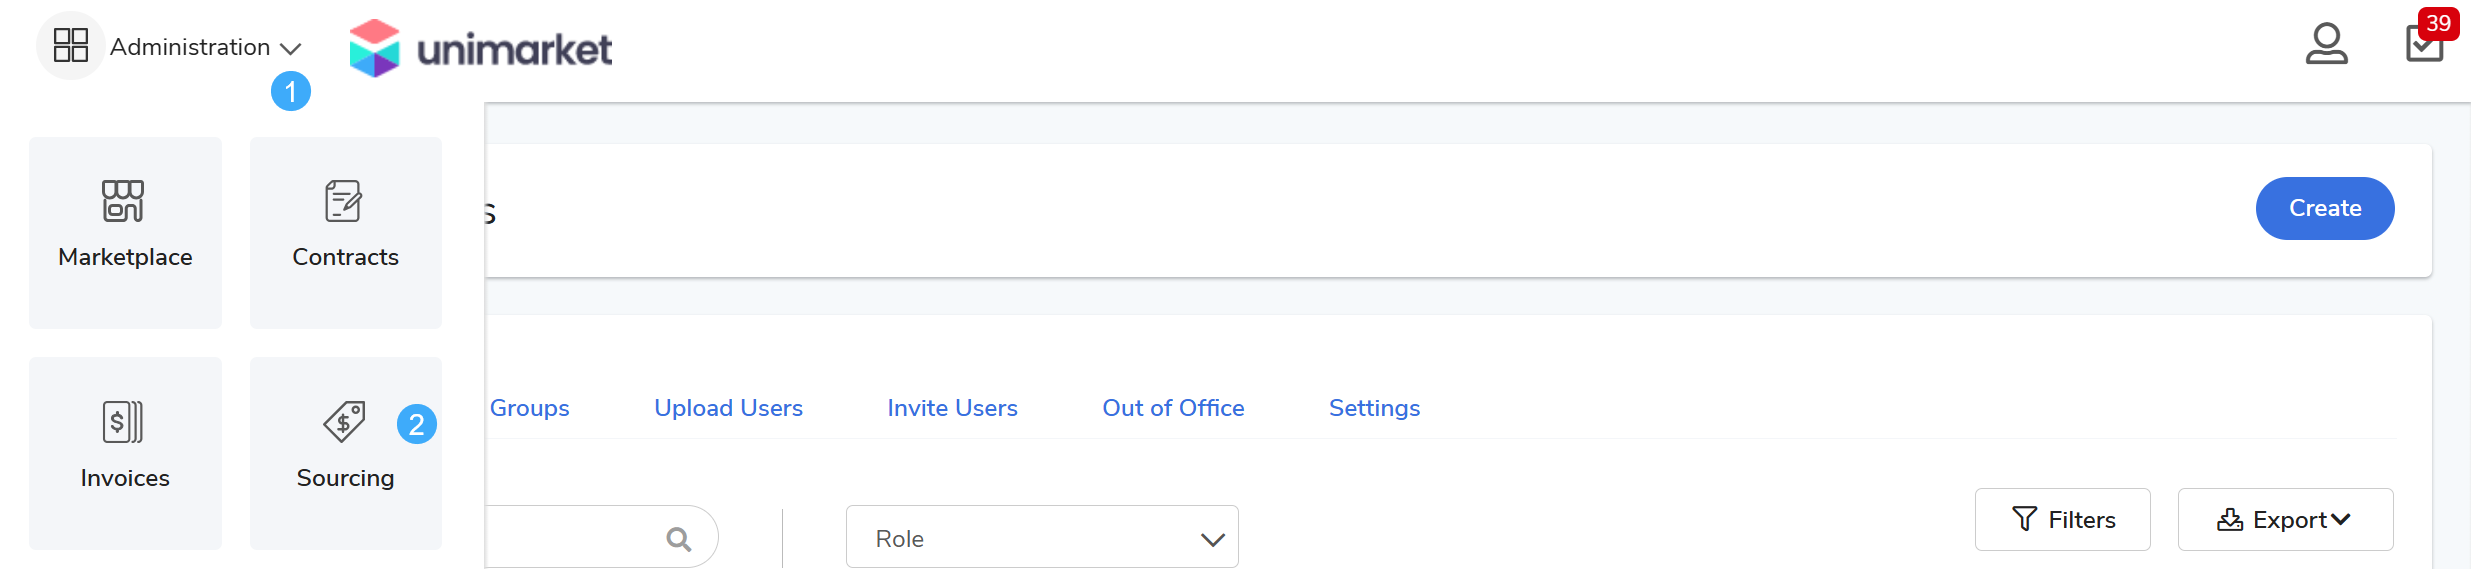
Task: Click the Administration grid menu icon
Action: pyautogui.click(x=71, y=46)
